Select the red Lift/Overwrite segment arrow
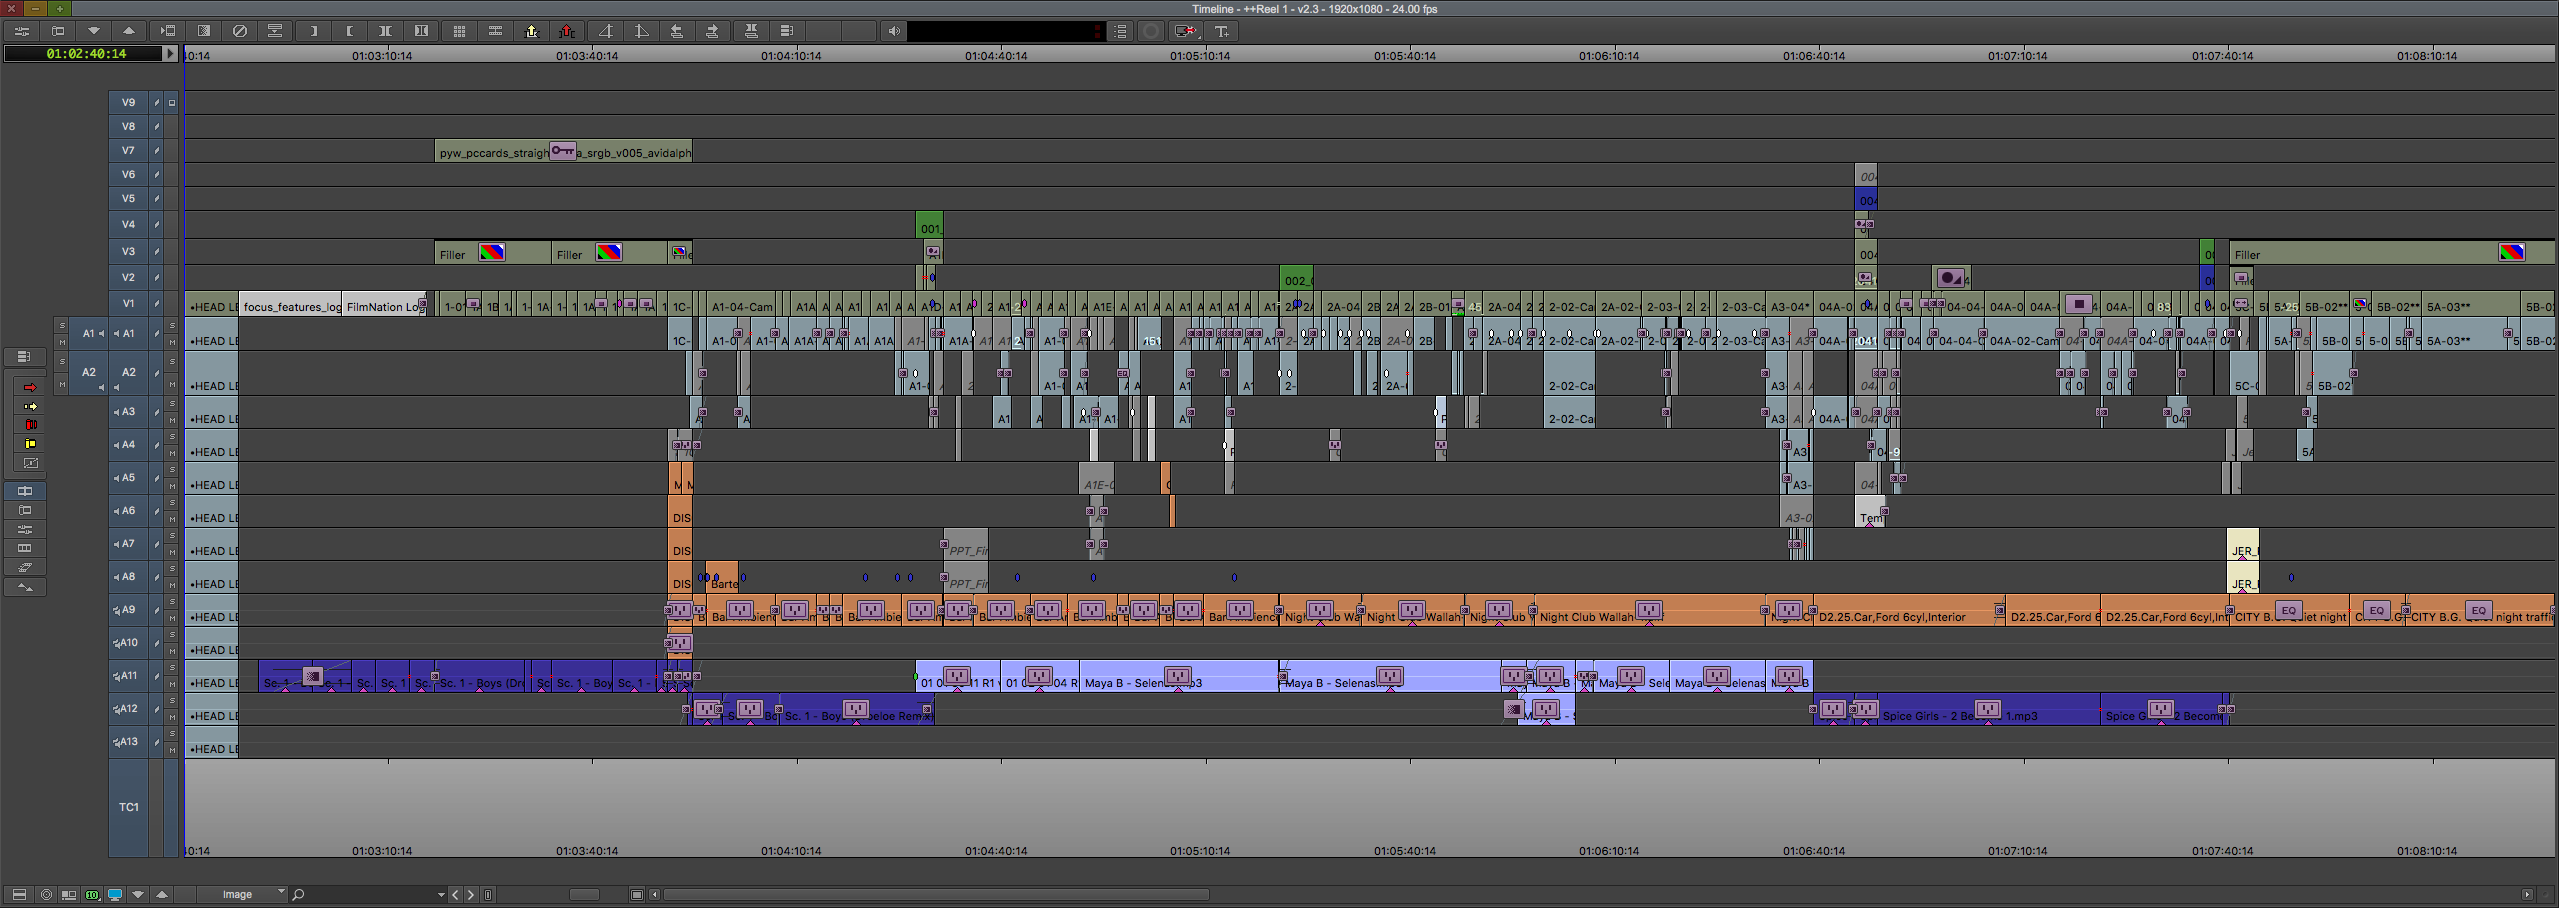2559x908 pixels. click(x=30, y=387)
